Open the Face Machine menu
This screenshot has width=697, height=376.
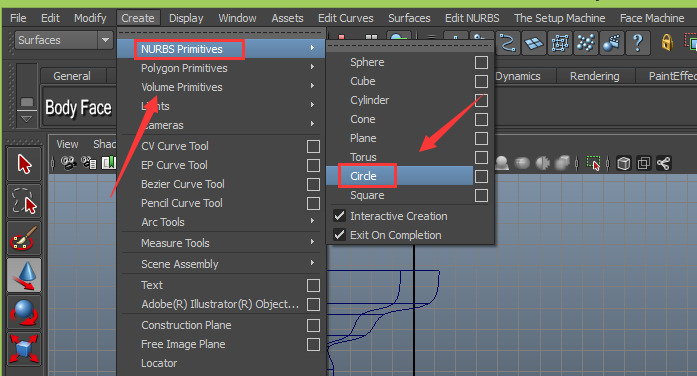coord(652,18)
